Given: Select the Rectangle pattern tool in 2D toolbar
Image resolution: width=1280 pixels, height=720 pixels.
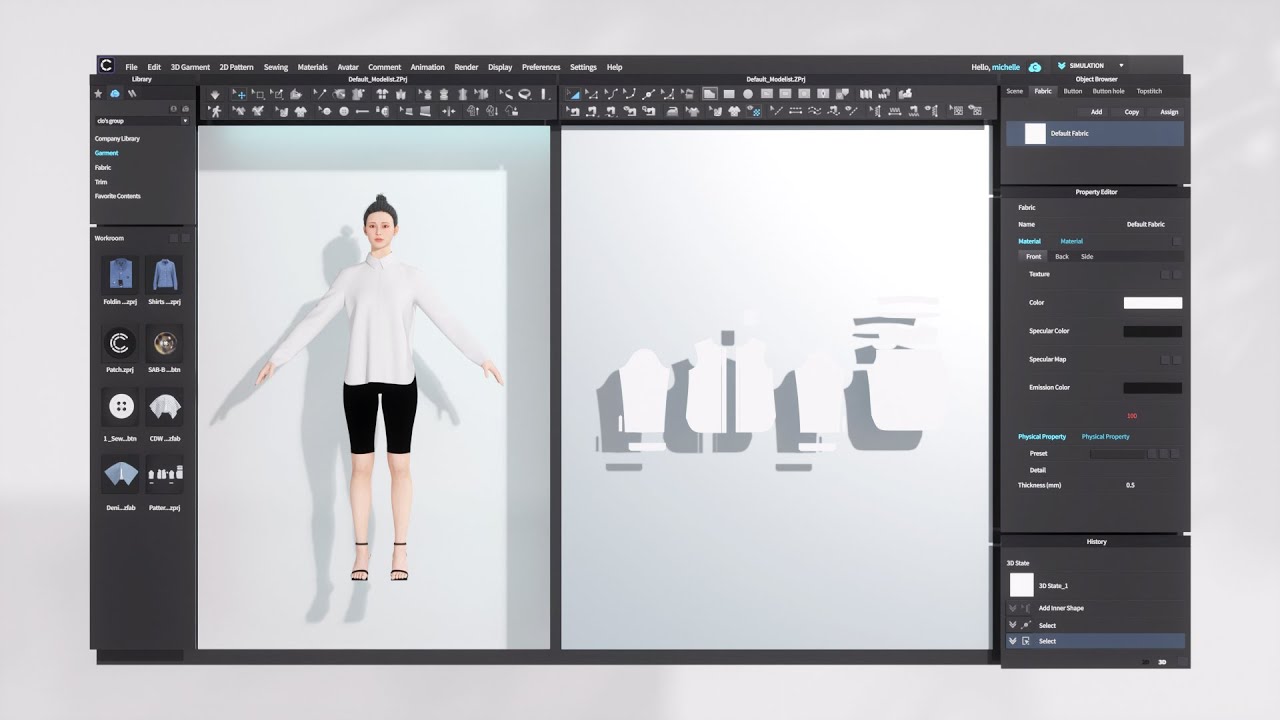Looking at the screenshot, I should click(x=729, y=94).
